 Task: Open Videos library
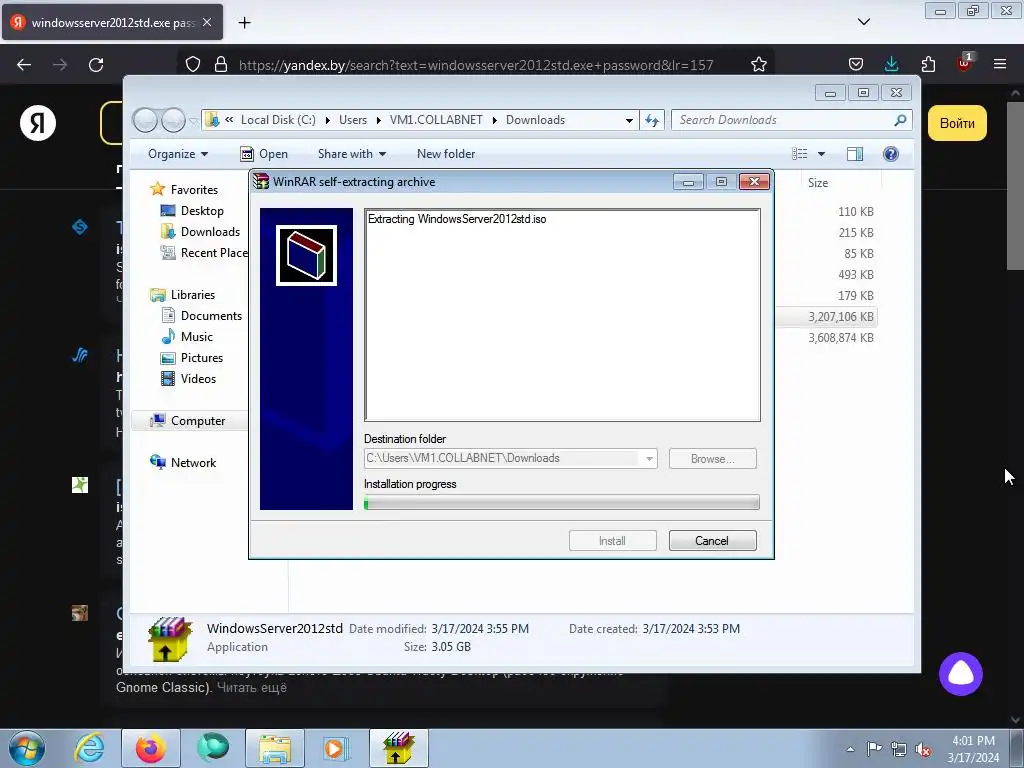198,379
